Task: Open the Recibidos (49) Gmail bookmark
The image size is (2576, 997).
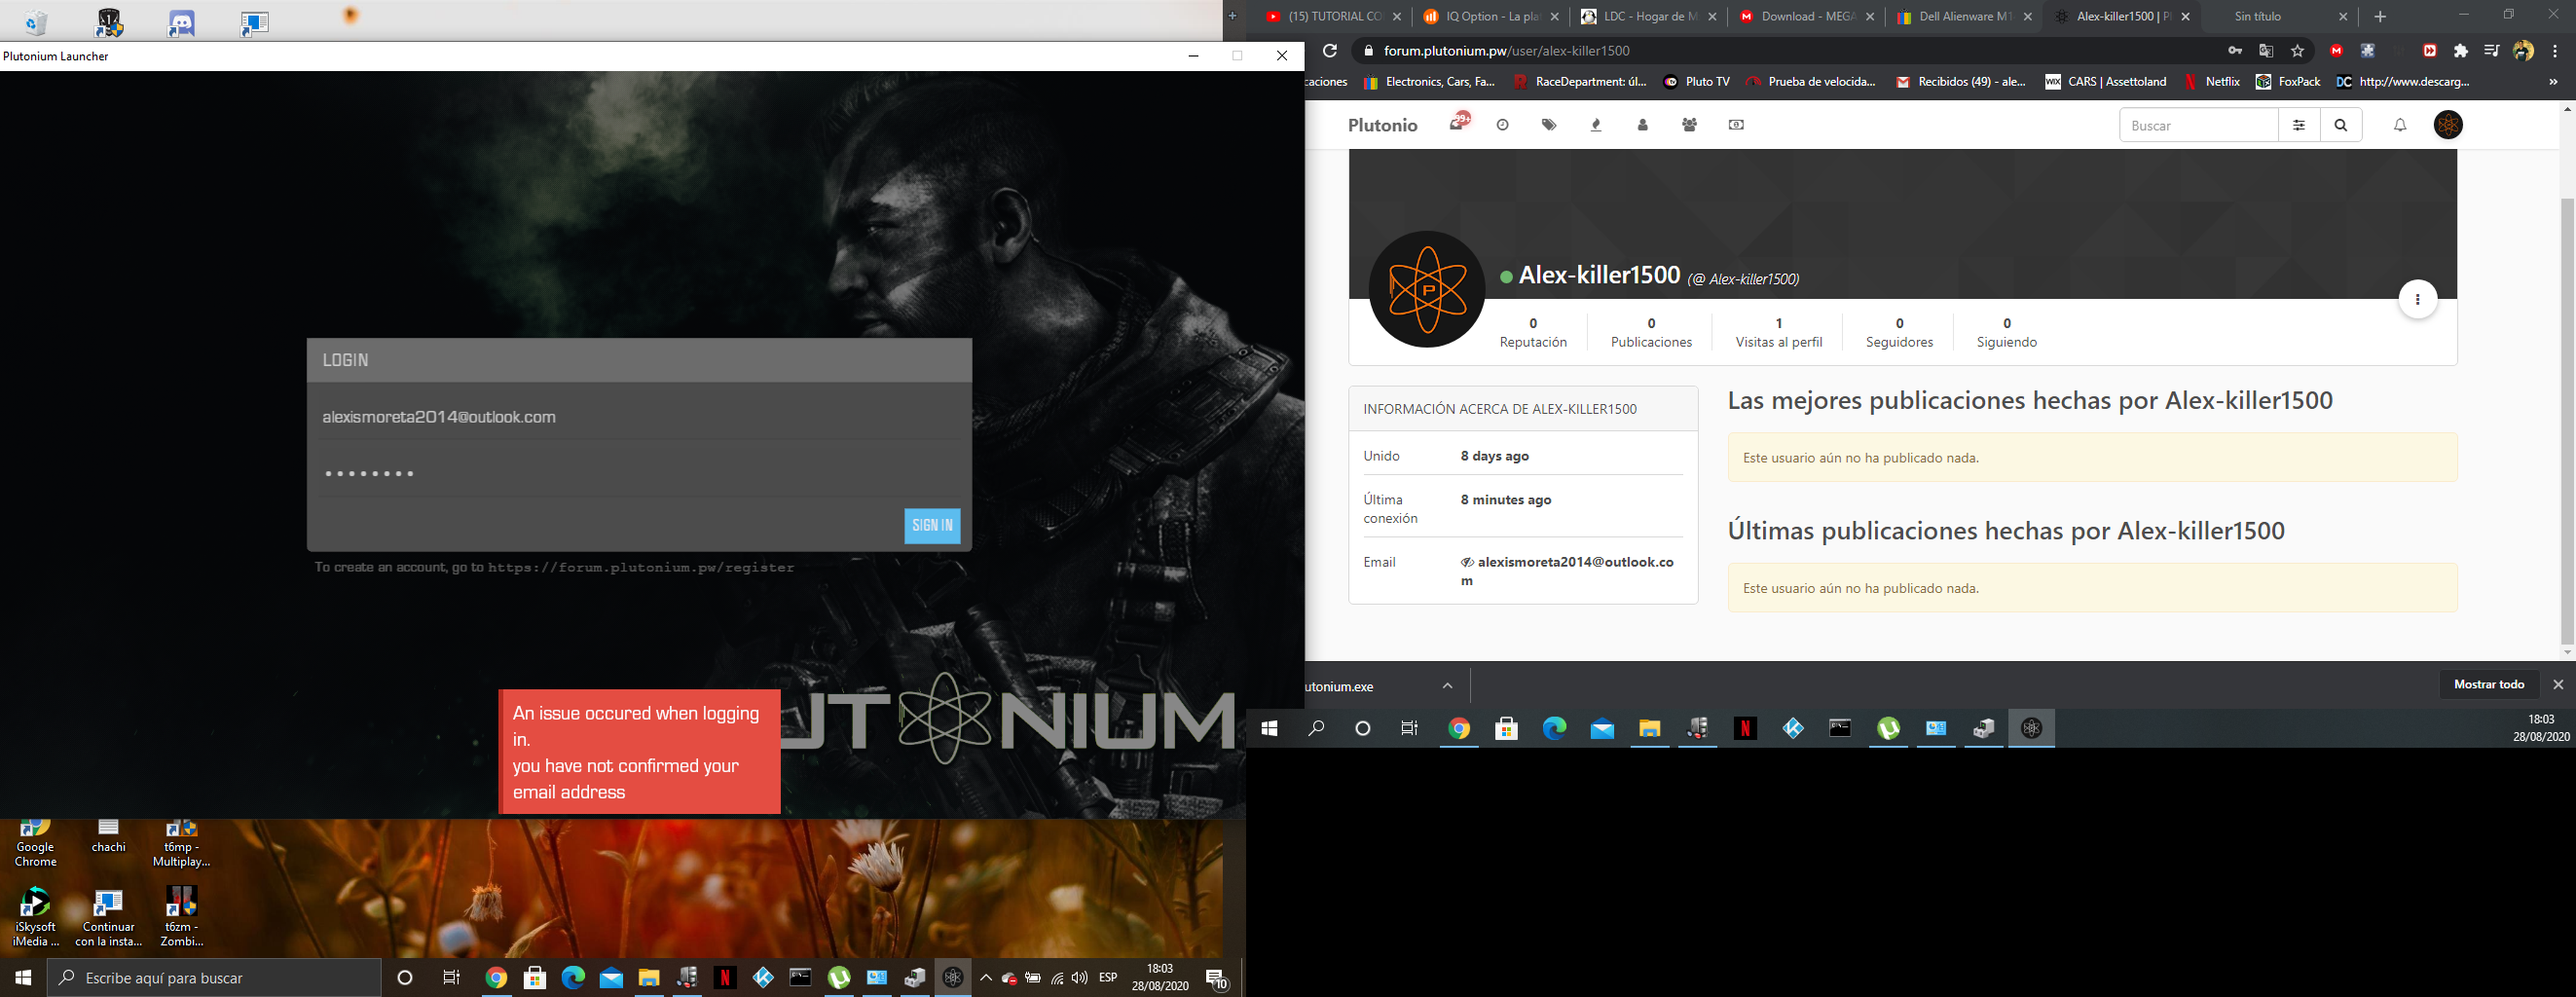Action: click(1961, 82)
